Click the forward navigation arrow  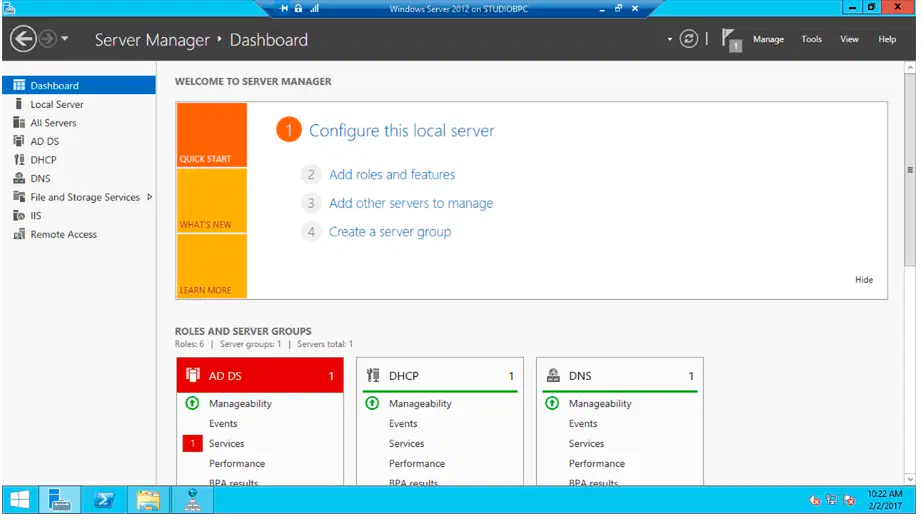(48, 39)
